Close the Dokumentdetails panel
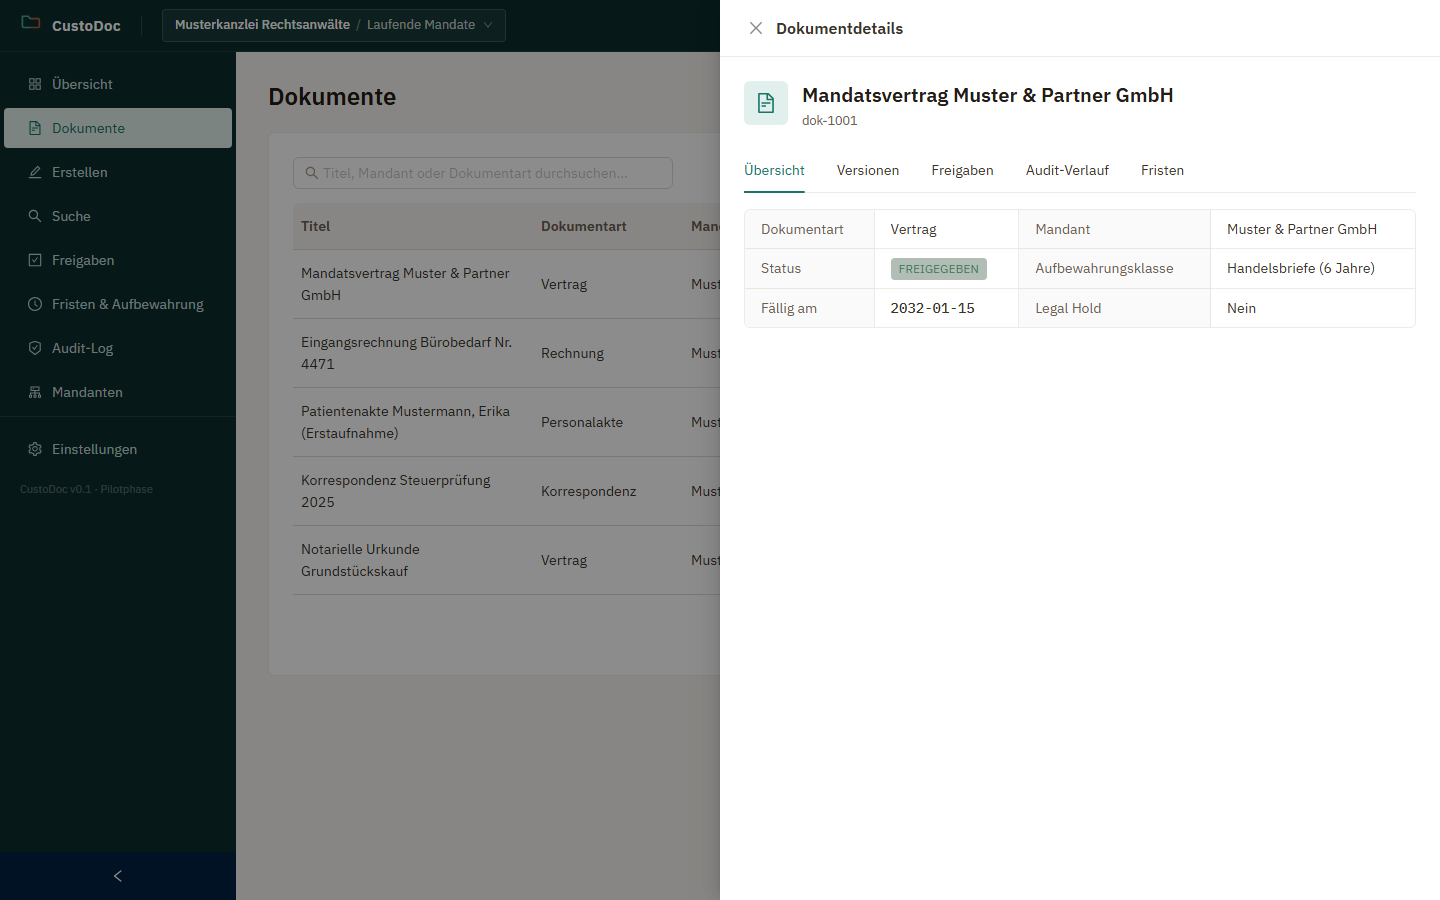The image size is (1440, 900). 756,28
